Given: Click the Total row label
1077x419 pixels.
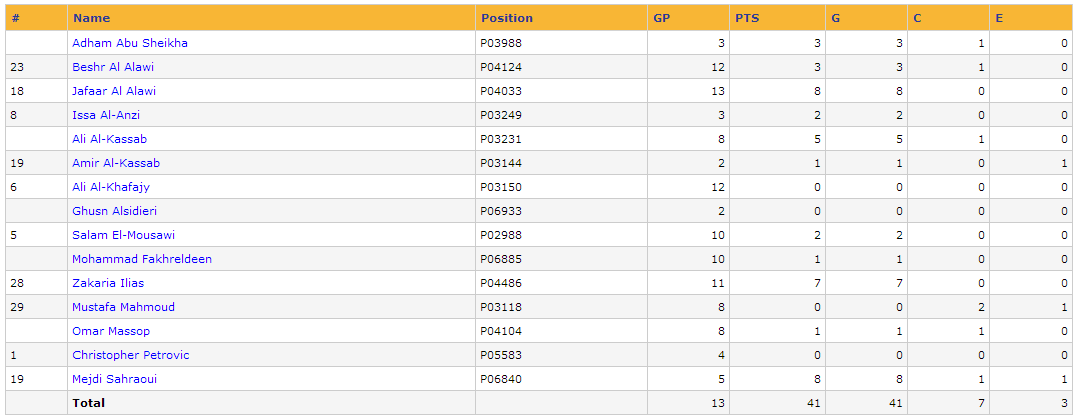Looking at the screenshot, I should click(x=89, y=403).
